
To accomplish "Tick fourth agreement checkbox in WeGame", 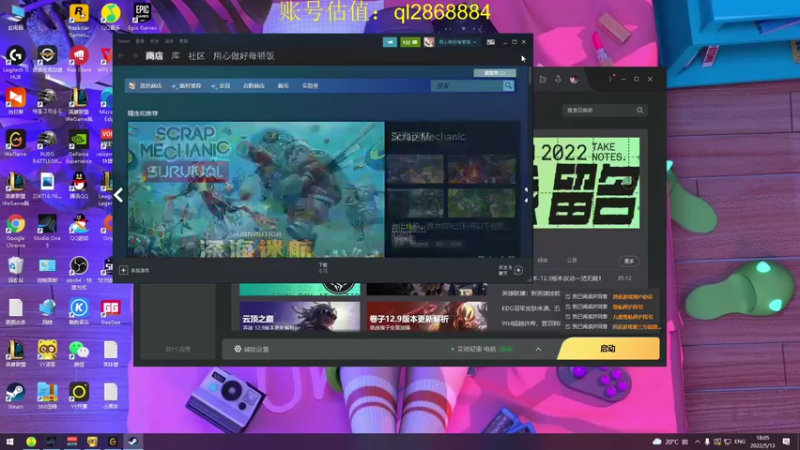I will [x=567, y=327].
